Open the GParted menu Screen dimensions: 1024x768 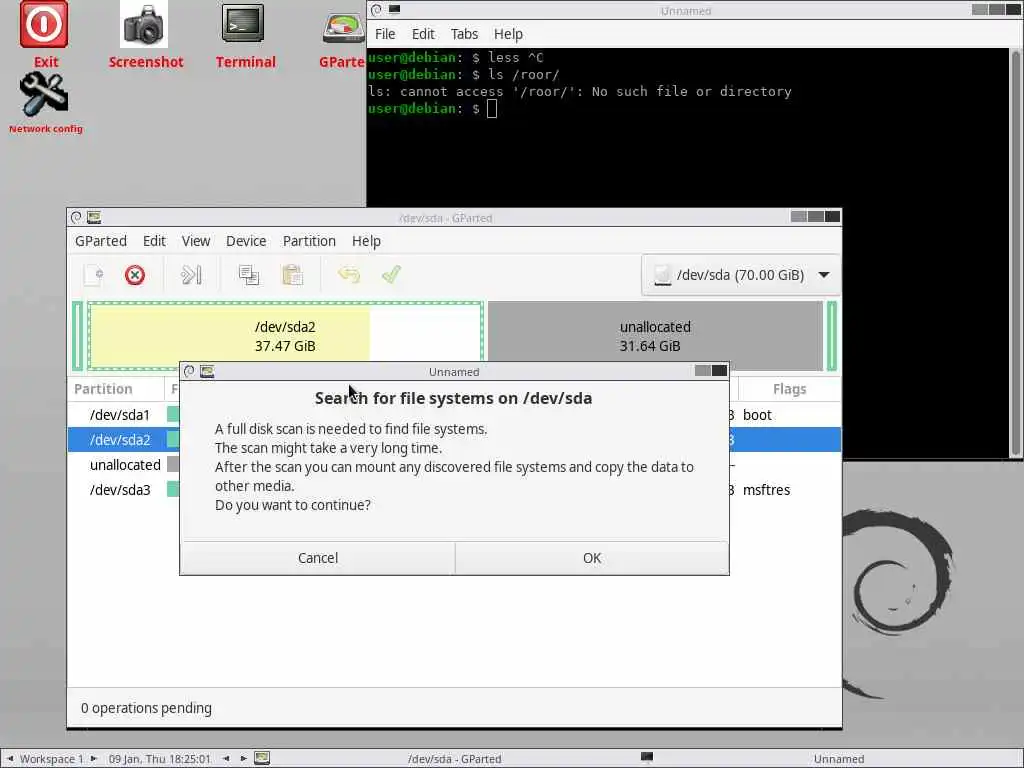[x=101, y=241]
